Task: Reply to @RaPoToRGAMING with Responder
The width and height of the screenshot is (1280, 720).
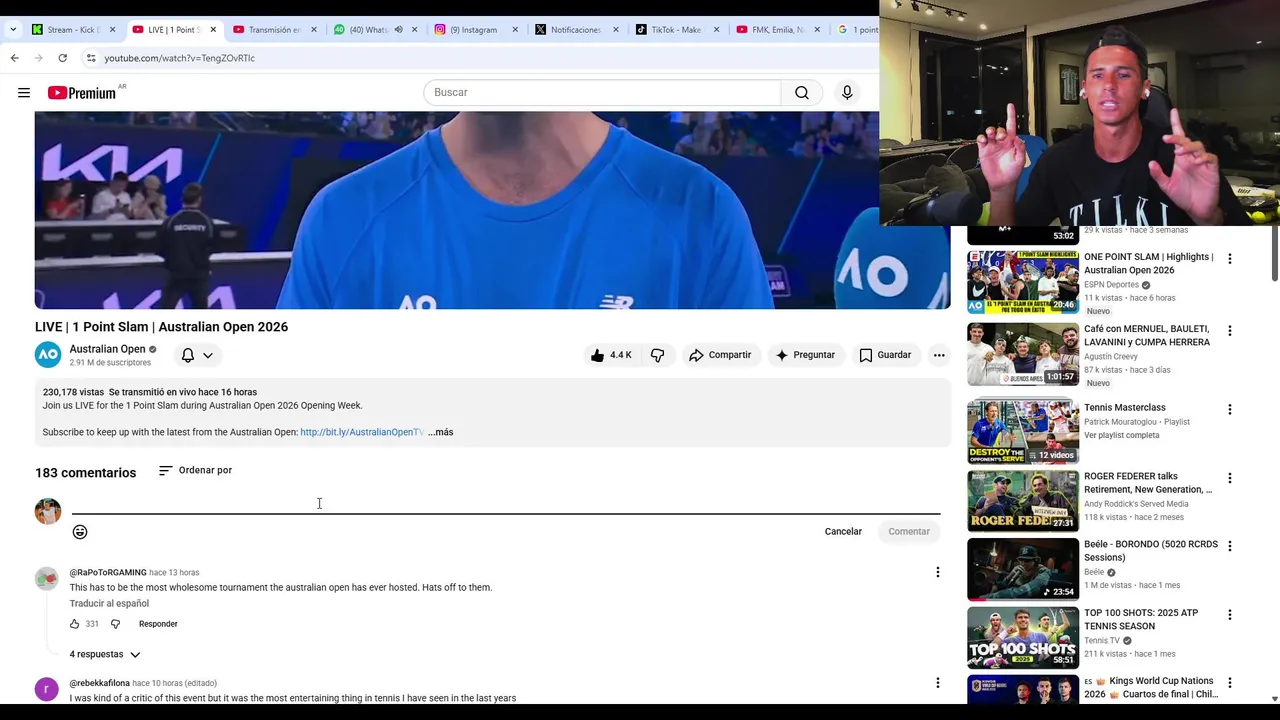Action: 158,624
